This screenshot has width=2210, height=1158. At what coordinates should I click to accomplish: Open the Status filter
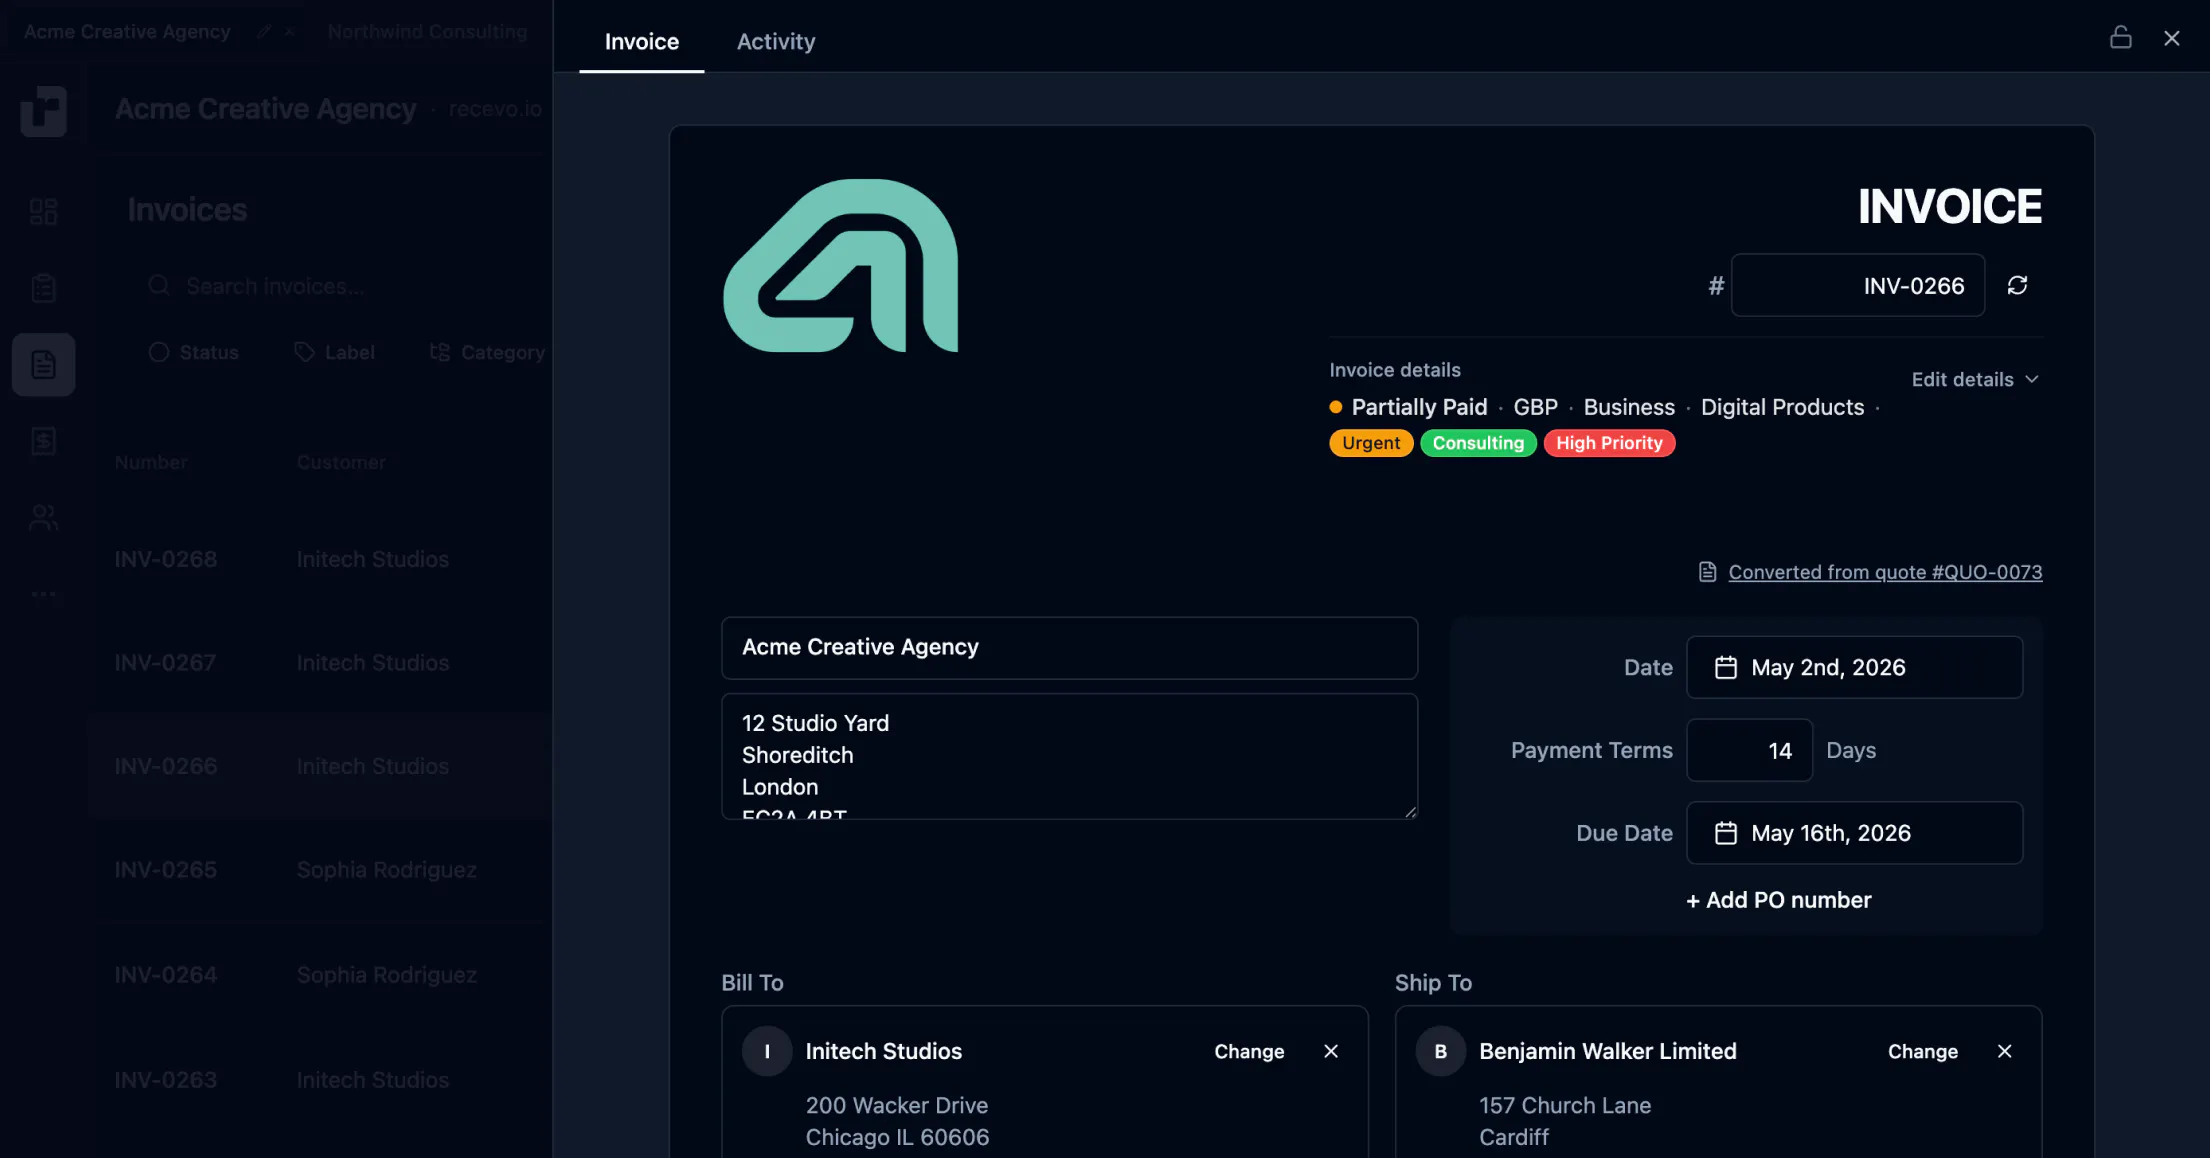coord(194,352)
